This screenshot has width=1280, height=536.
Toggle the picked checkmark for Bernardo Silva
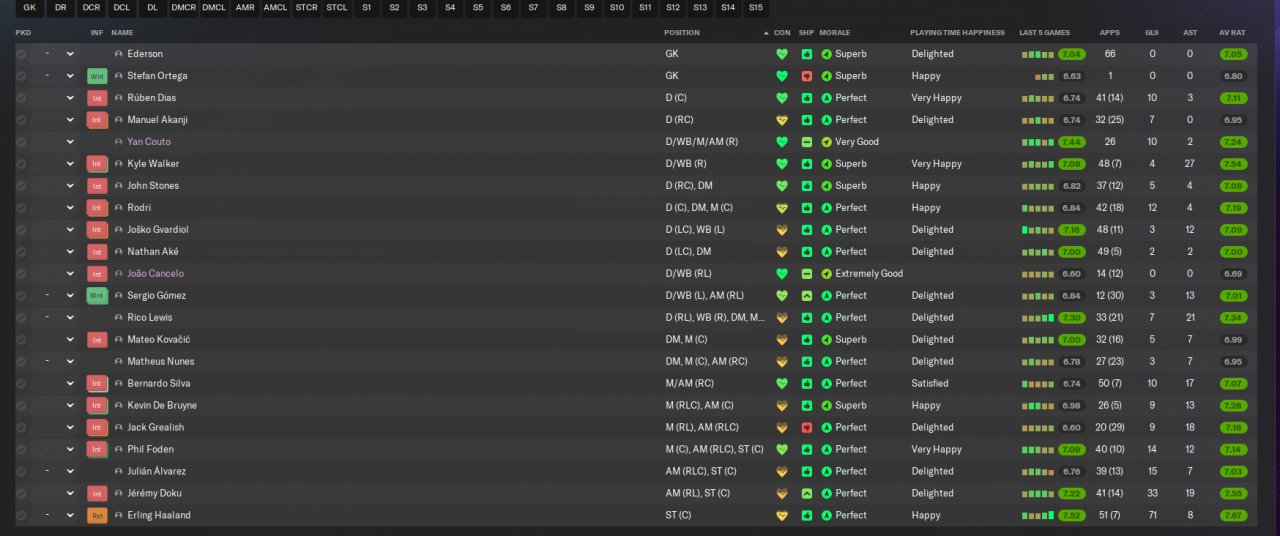(x=21, y=384)
